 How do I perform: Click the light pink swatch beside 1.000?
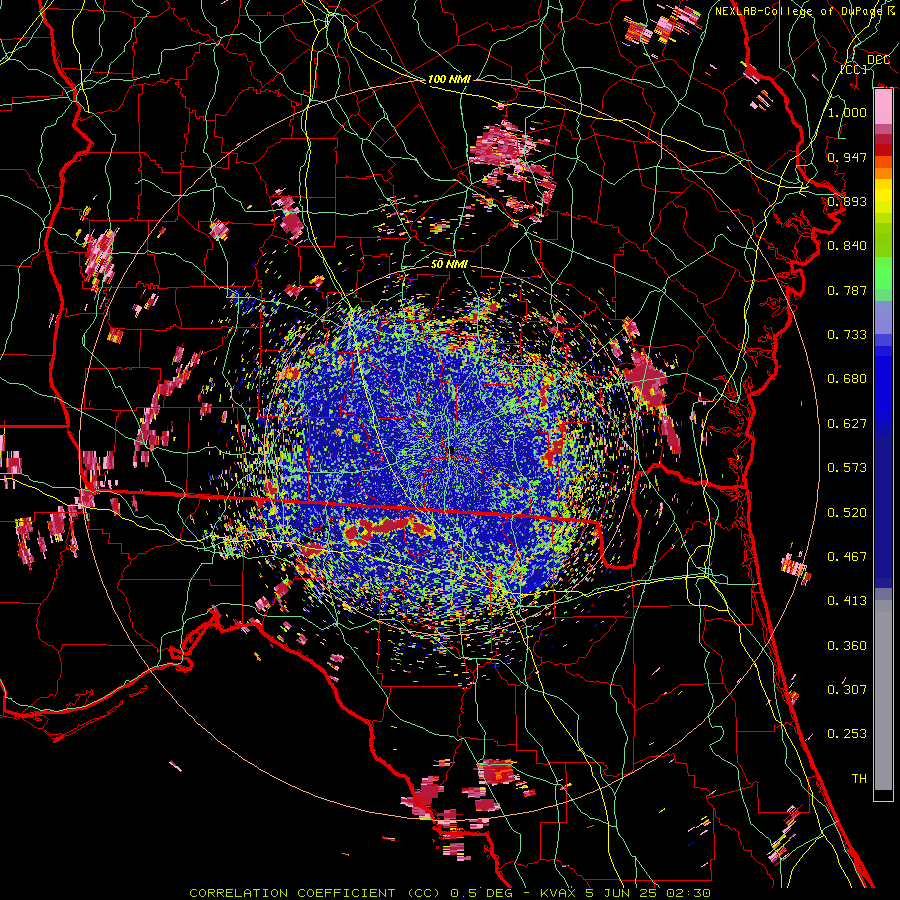(883, 107)
